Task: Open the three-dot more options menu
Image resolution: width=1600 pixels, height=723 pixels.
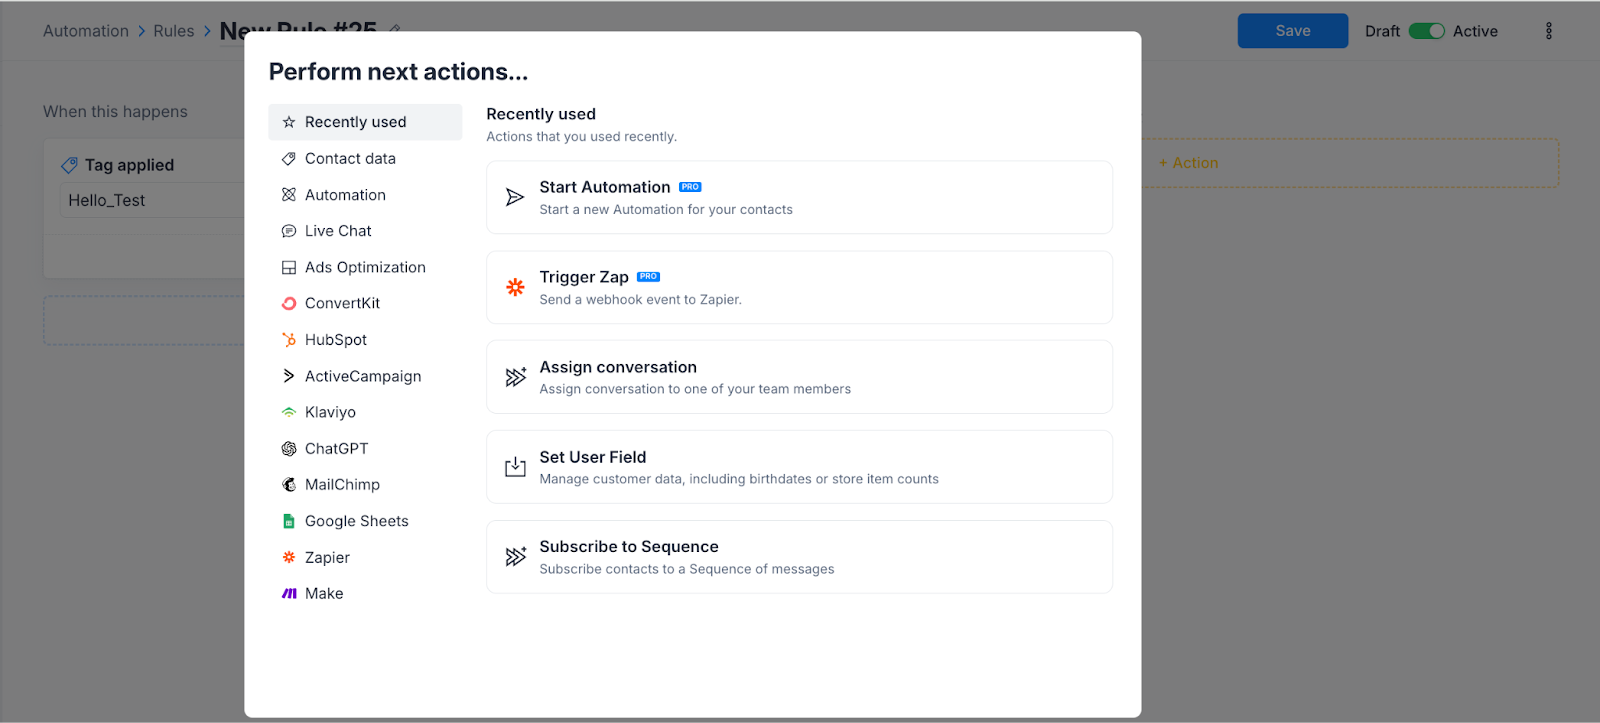Action: pyautogui.click(x=1549, y=31)
